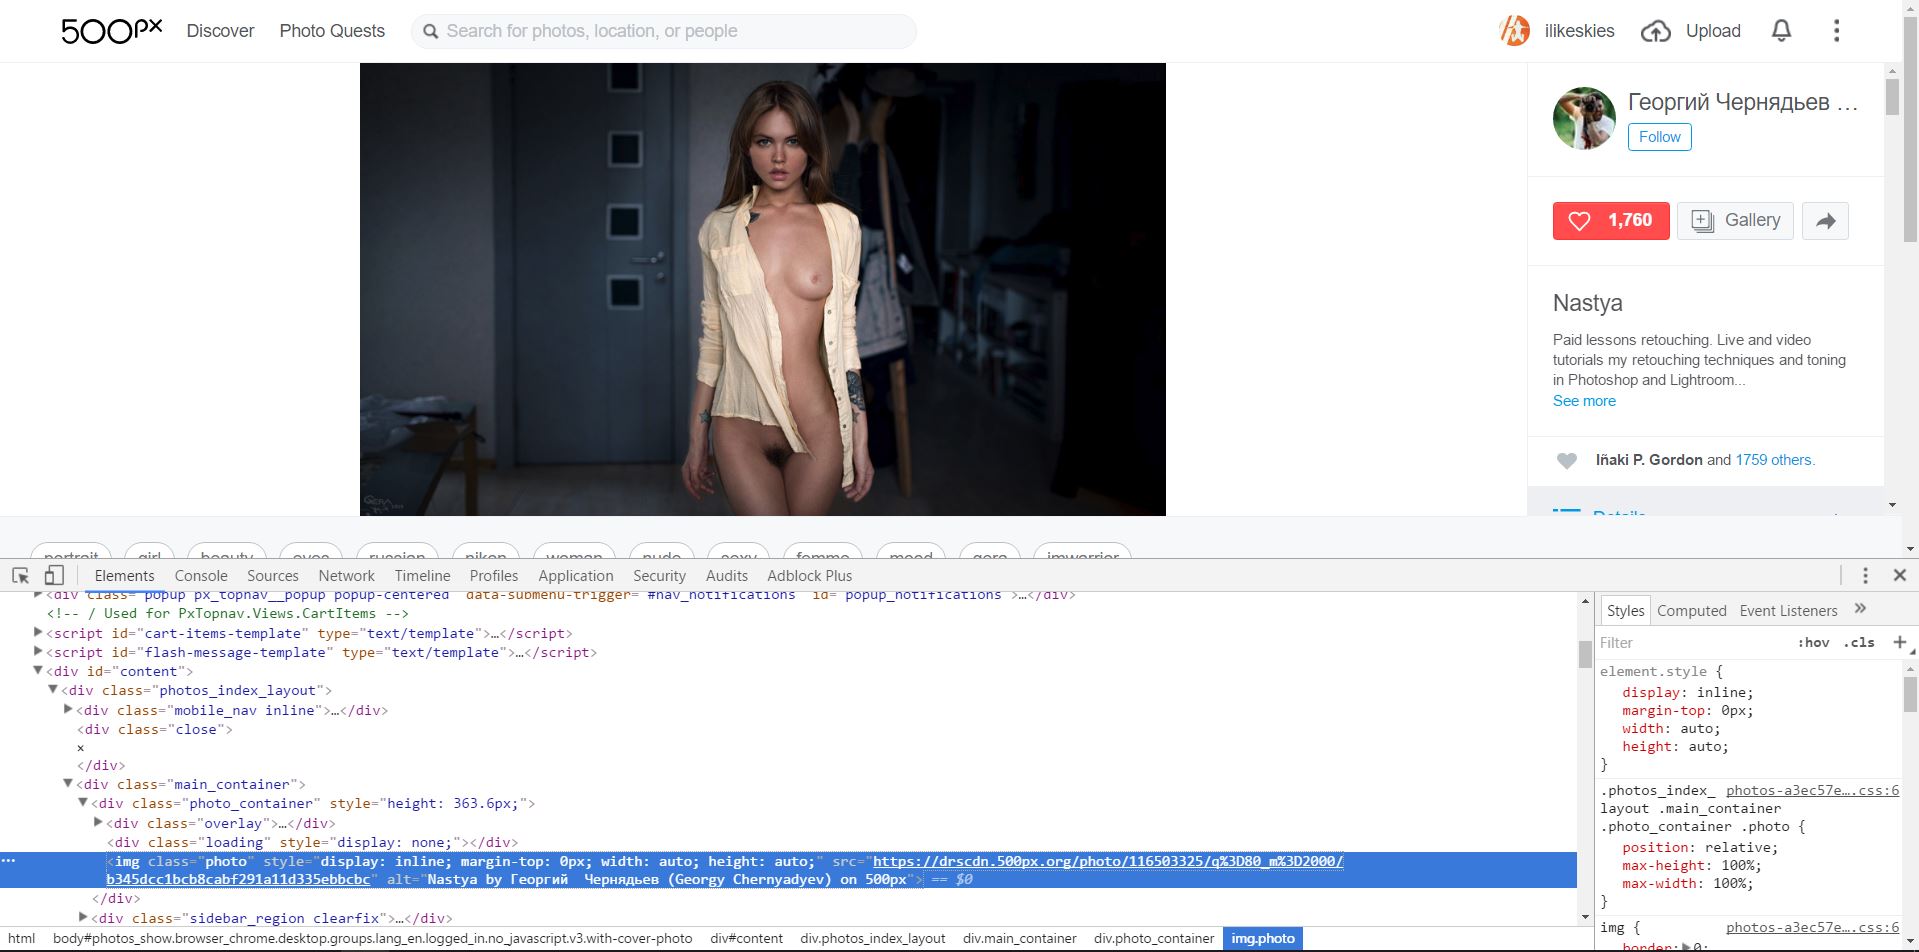
Task: Click the plus icon for new style rule
Action: pyautogui.click(x=1899, y=642)
